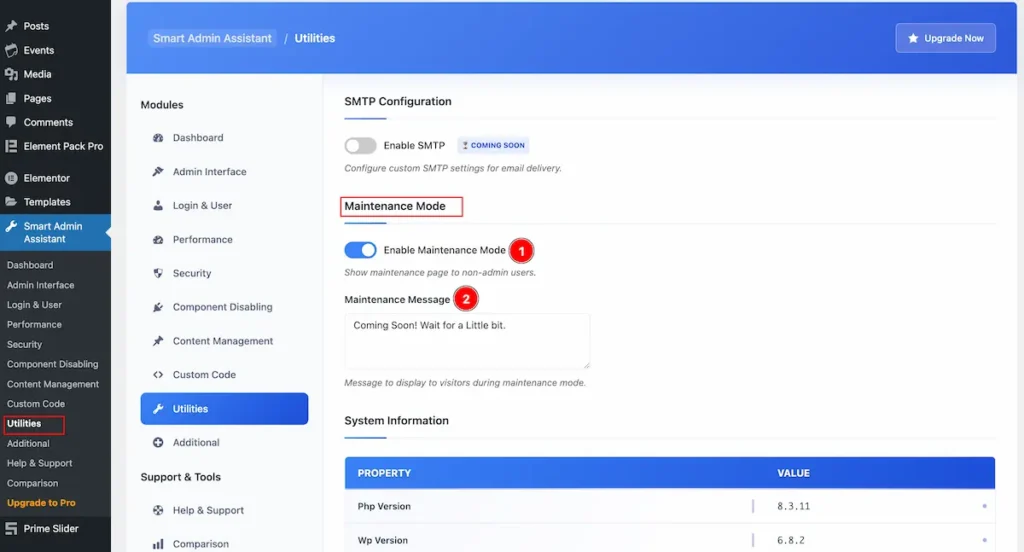Click the PROPERTY column header
This screenshot has width=1024, height=552.
click(x=384, y=474)
